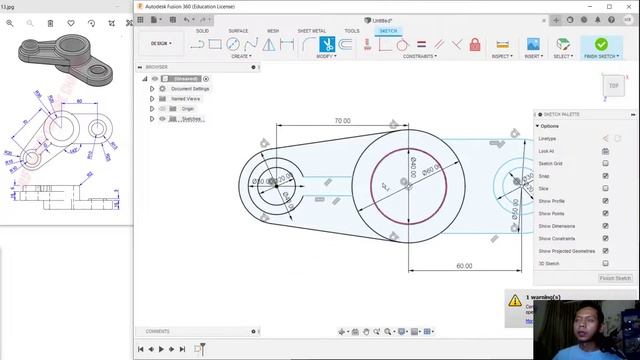Open the INSPECT dropdown menu
Viewport: 640px width, 360px height.
(502, 56)
